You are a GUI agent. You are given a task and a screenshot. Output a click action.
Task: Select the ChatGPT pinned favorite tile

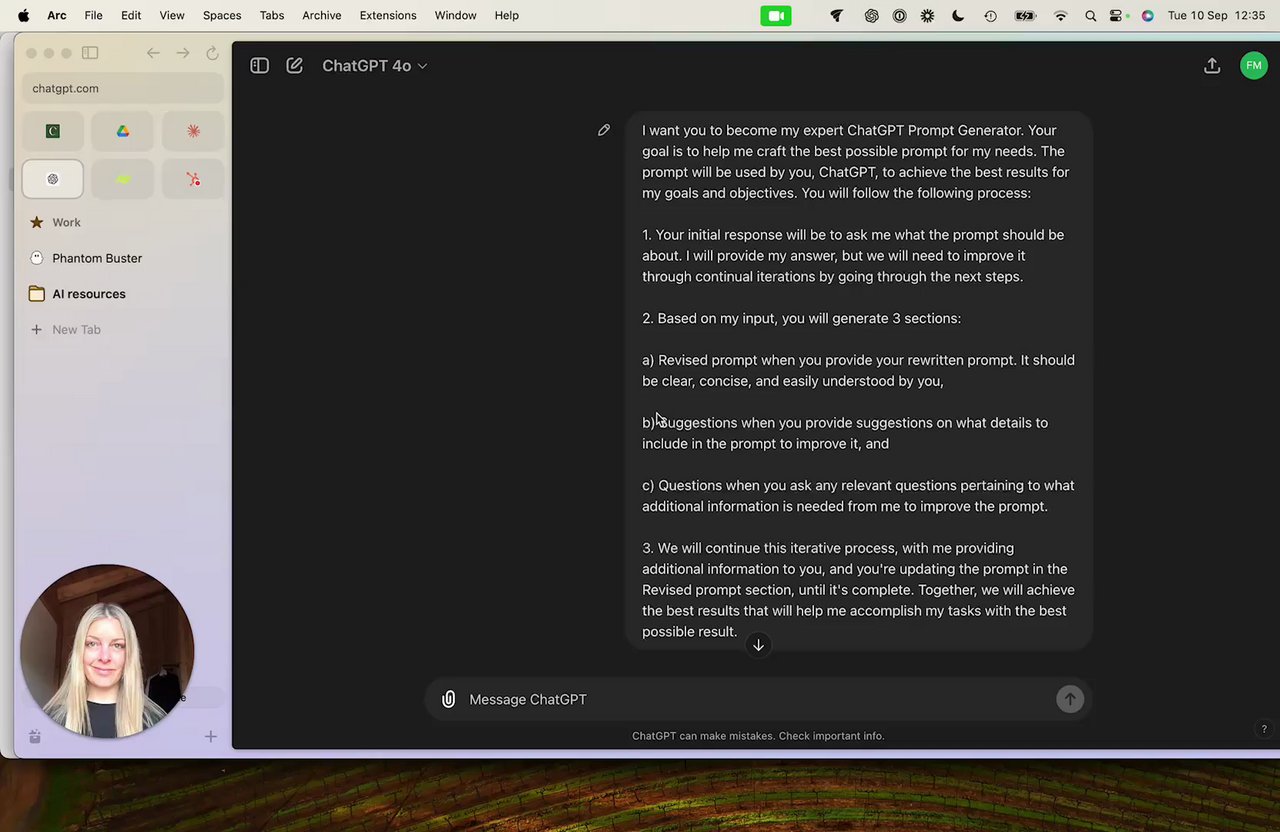(53, 179)
